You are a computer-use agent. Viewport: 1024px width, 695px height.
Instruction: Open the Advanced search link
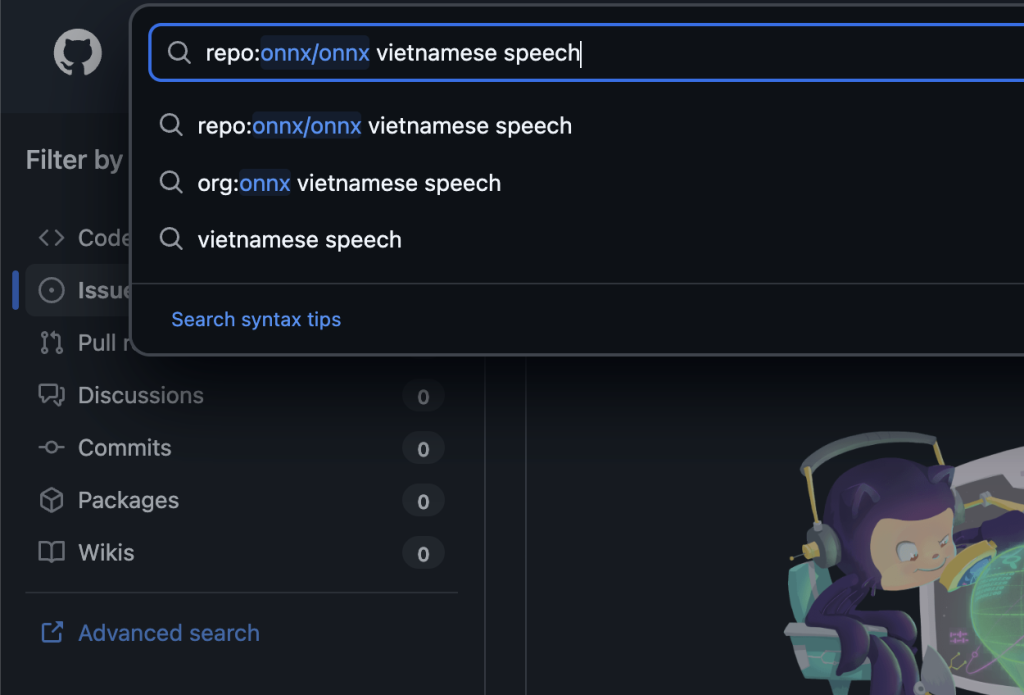[x=168, y=633]
